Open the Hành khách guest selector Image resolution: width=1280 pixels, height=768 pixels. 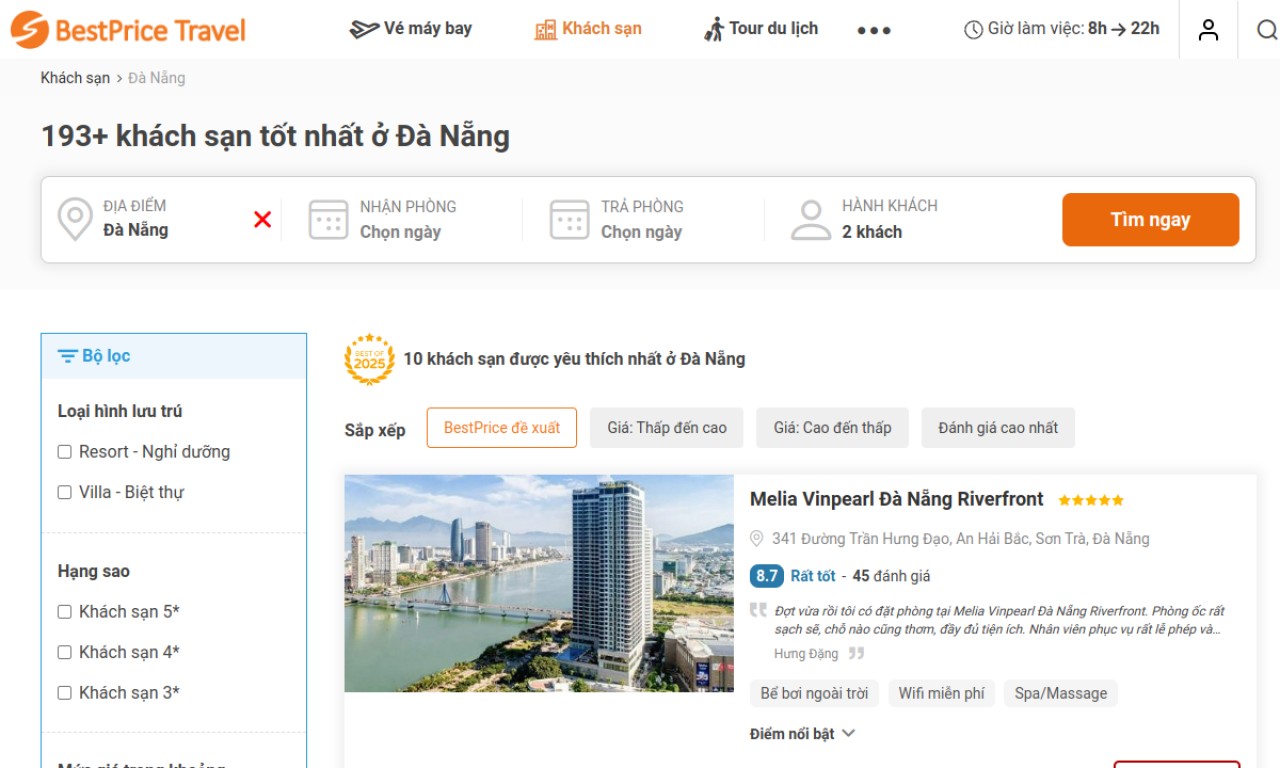pos(890,219)
